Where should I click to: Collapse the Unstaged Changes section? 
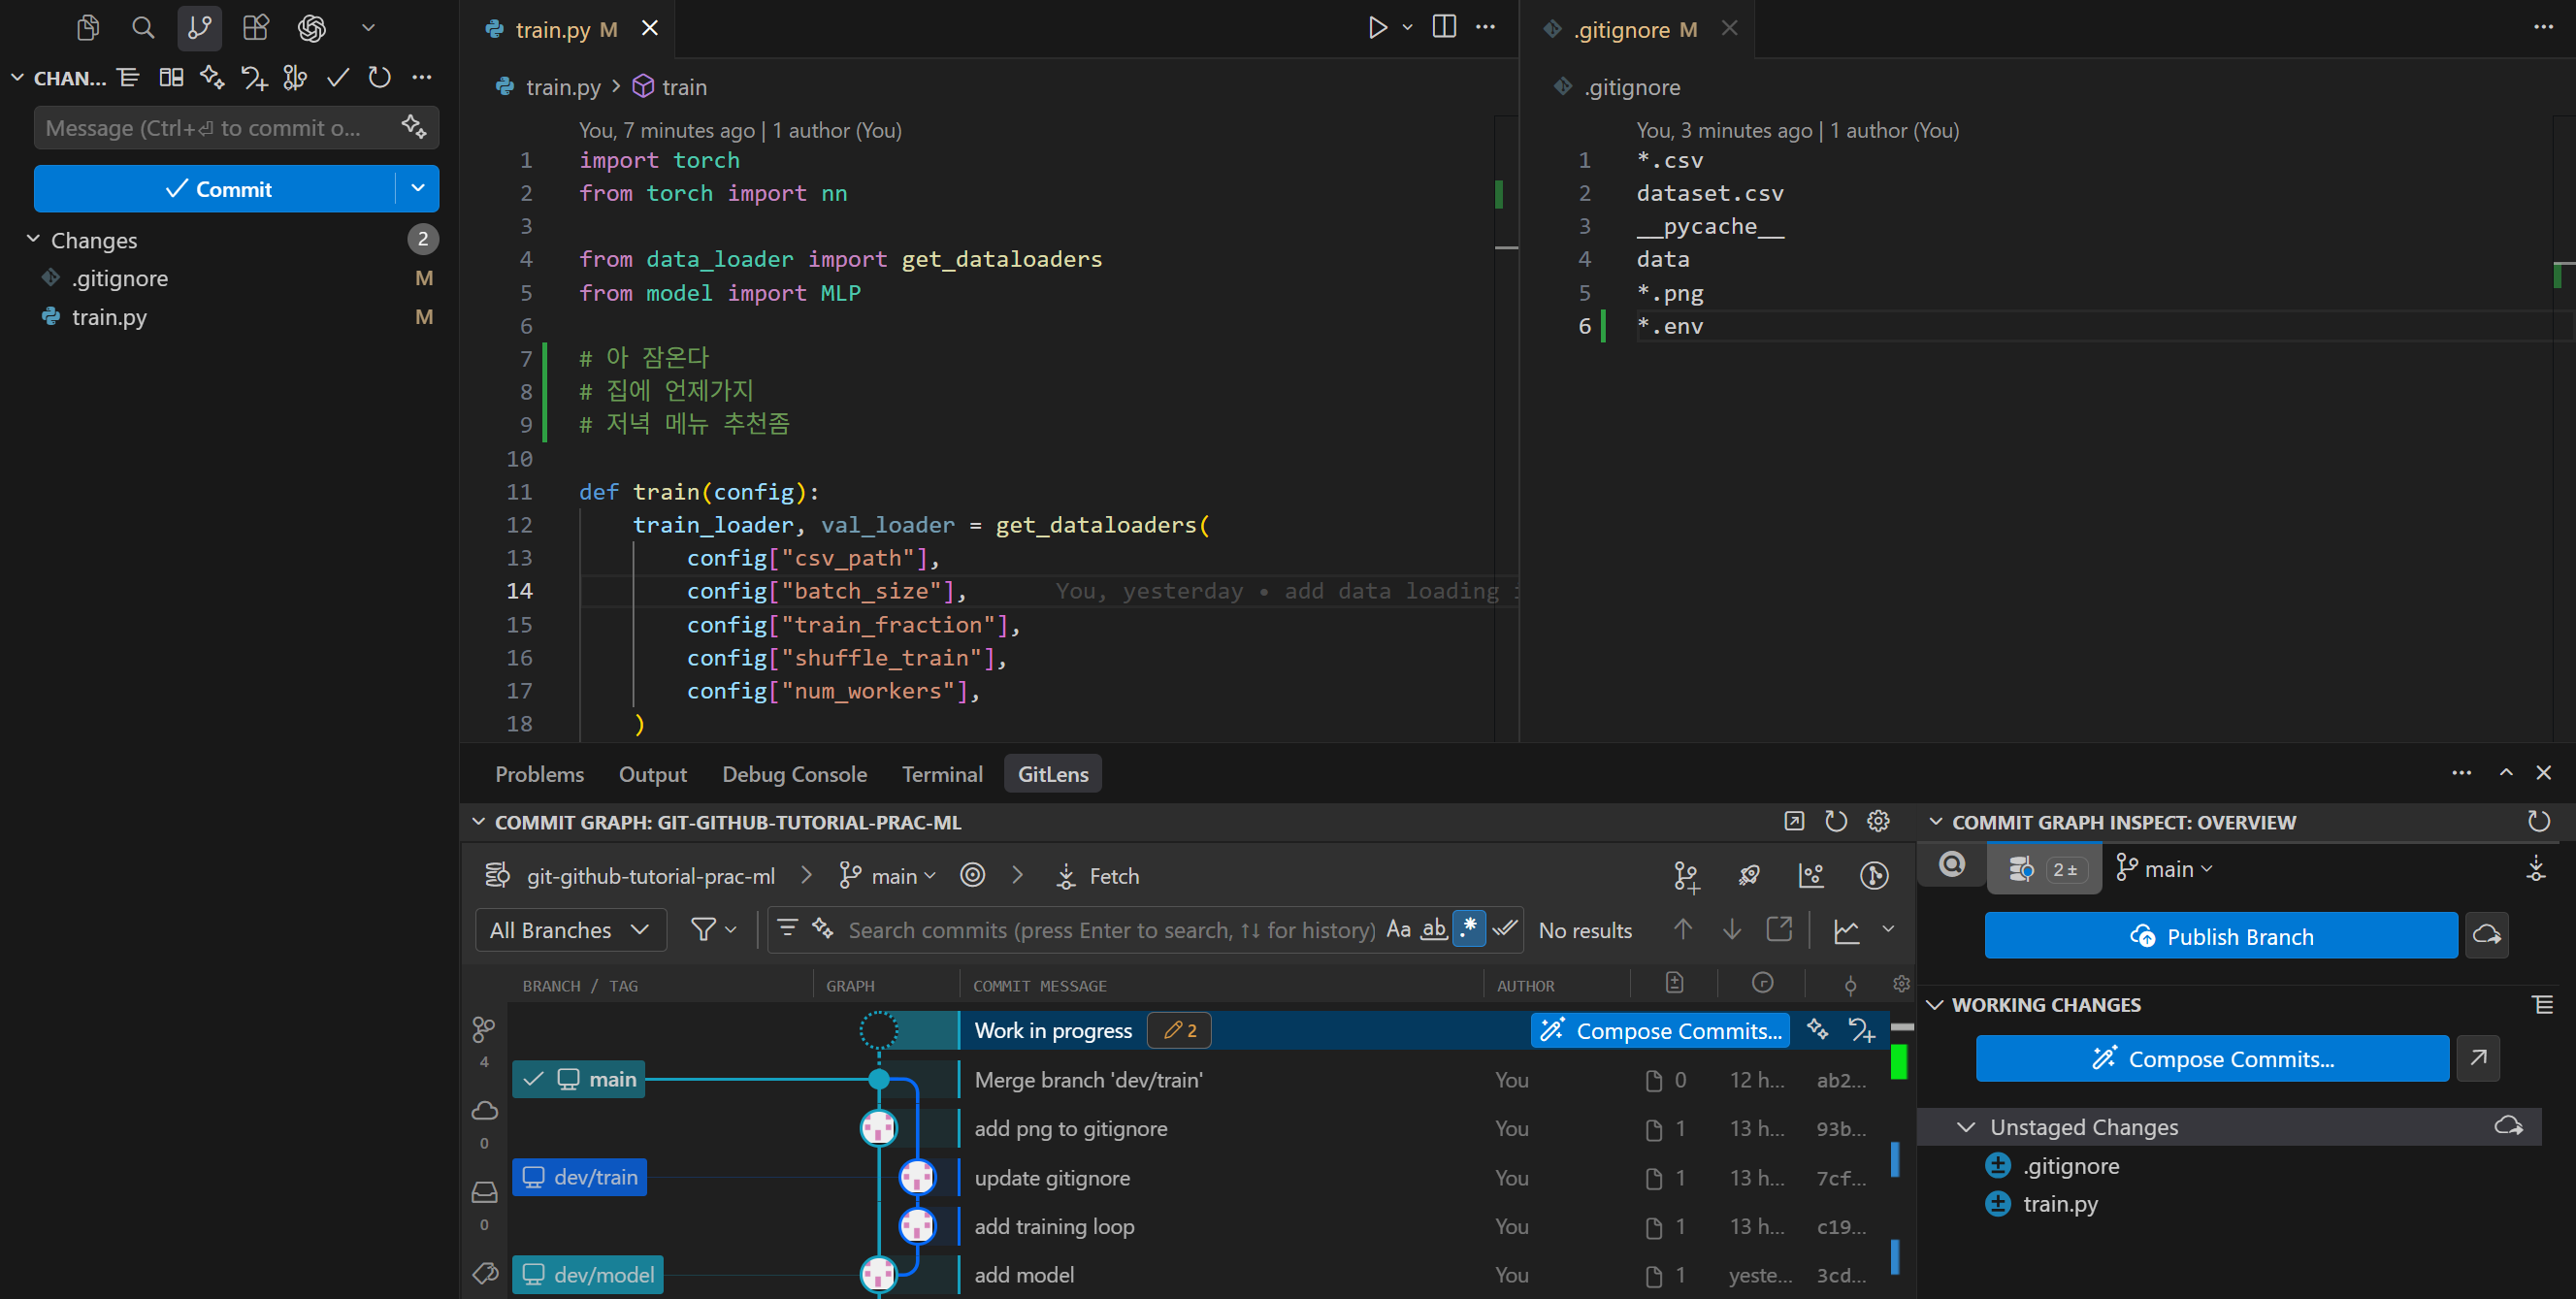pos(1965,1127)
